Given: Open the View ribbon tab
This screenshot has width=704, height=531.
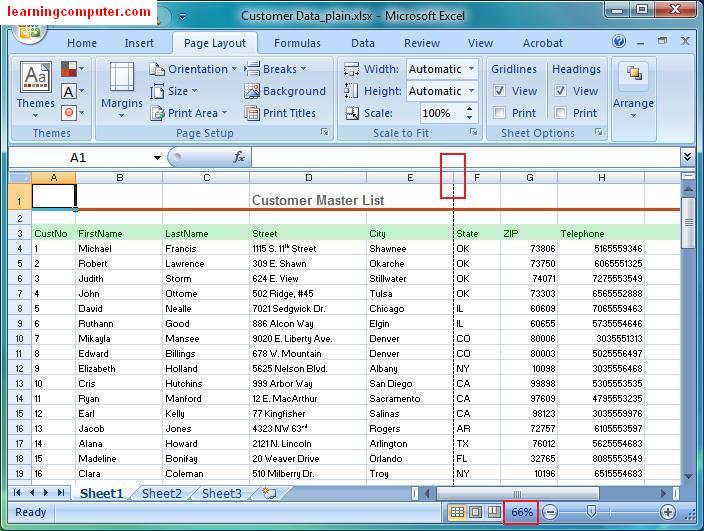Looking at the screenshot, I should (x=480, y=43).
